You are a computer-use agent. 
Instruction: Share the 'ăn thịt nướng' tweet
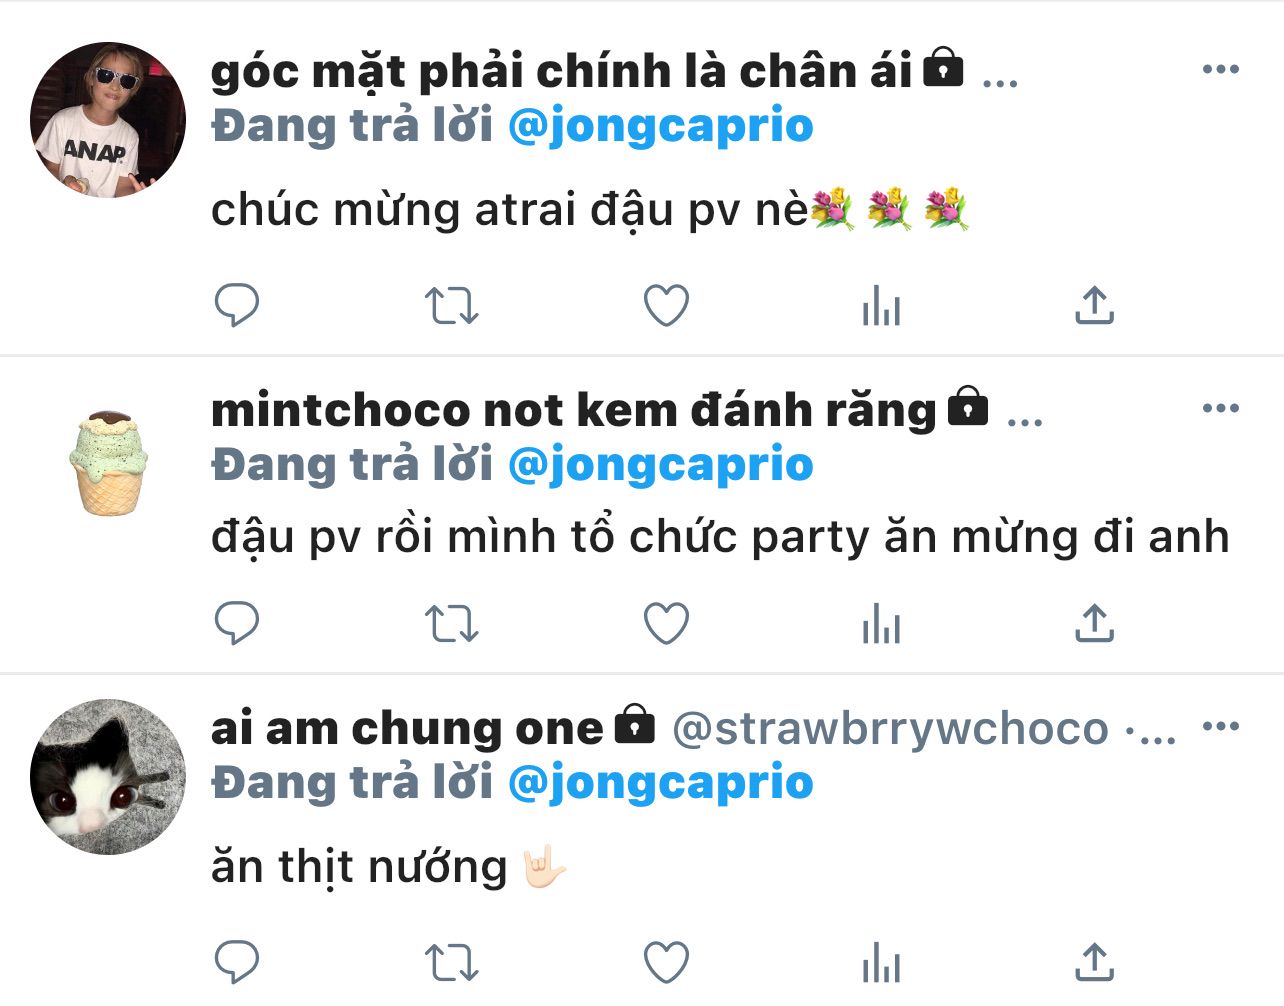coord(1094,962)
